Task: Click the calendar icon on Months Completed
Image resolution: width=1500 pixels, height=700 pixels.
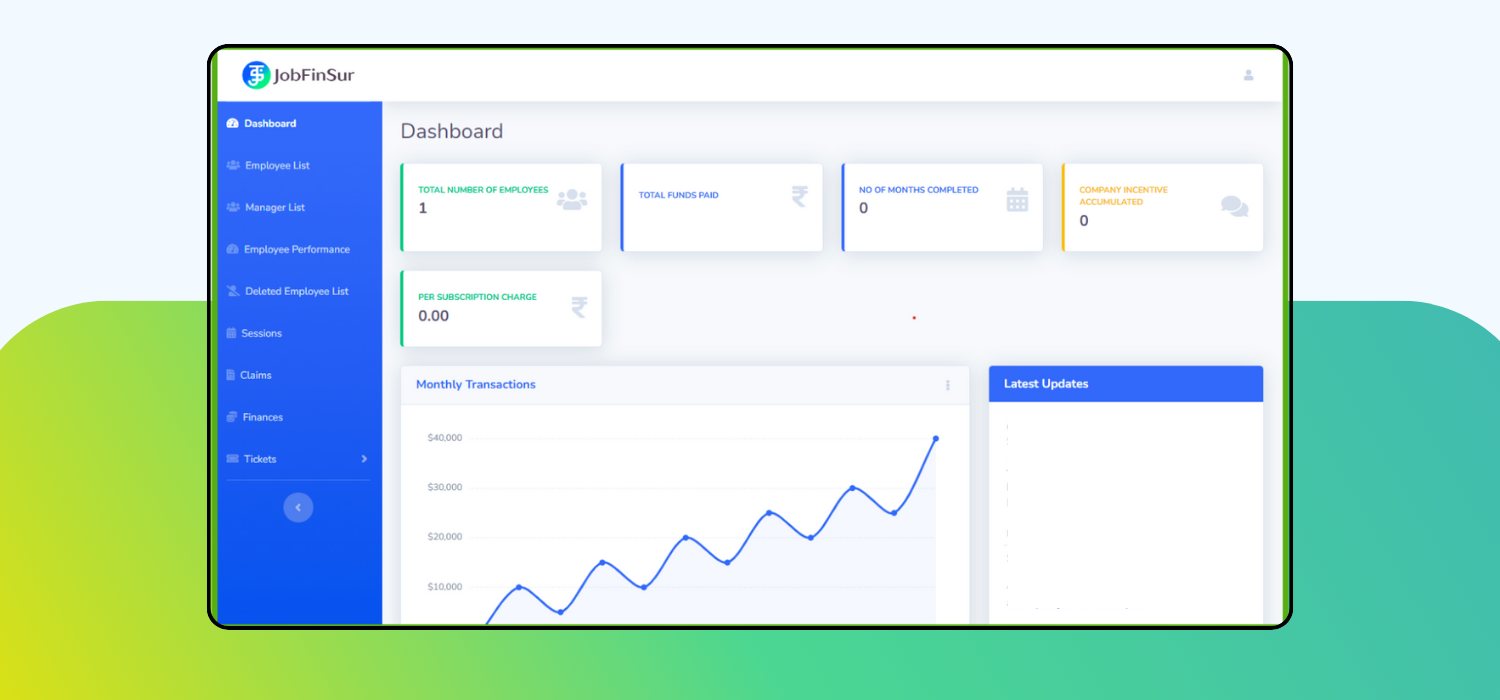Action: pyautogui.click(x=1017, y=200)
